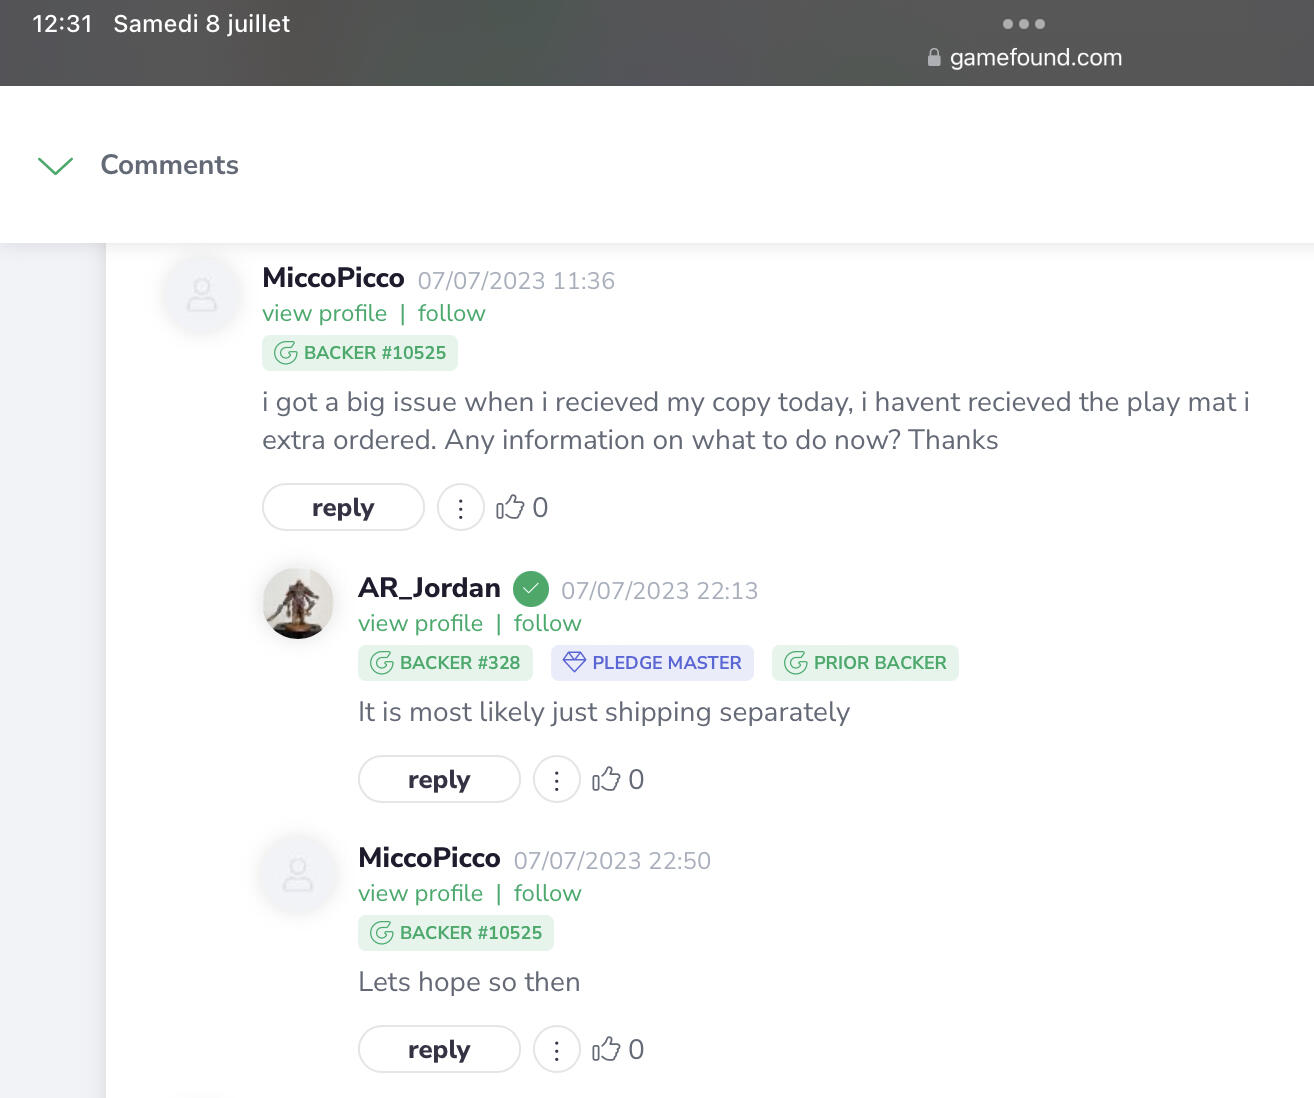This screenshot has width=1314, height=1098.
Task: Follow MiccoPicco from the first comment
Action: (451, 313)
